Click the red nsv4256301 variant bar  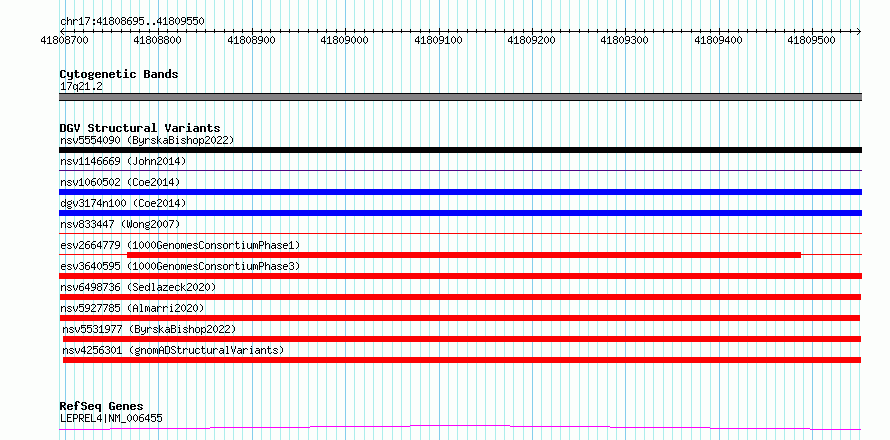pos(462,360)
